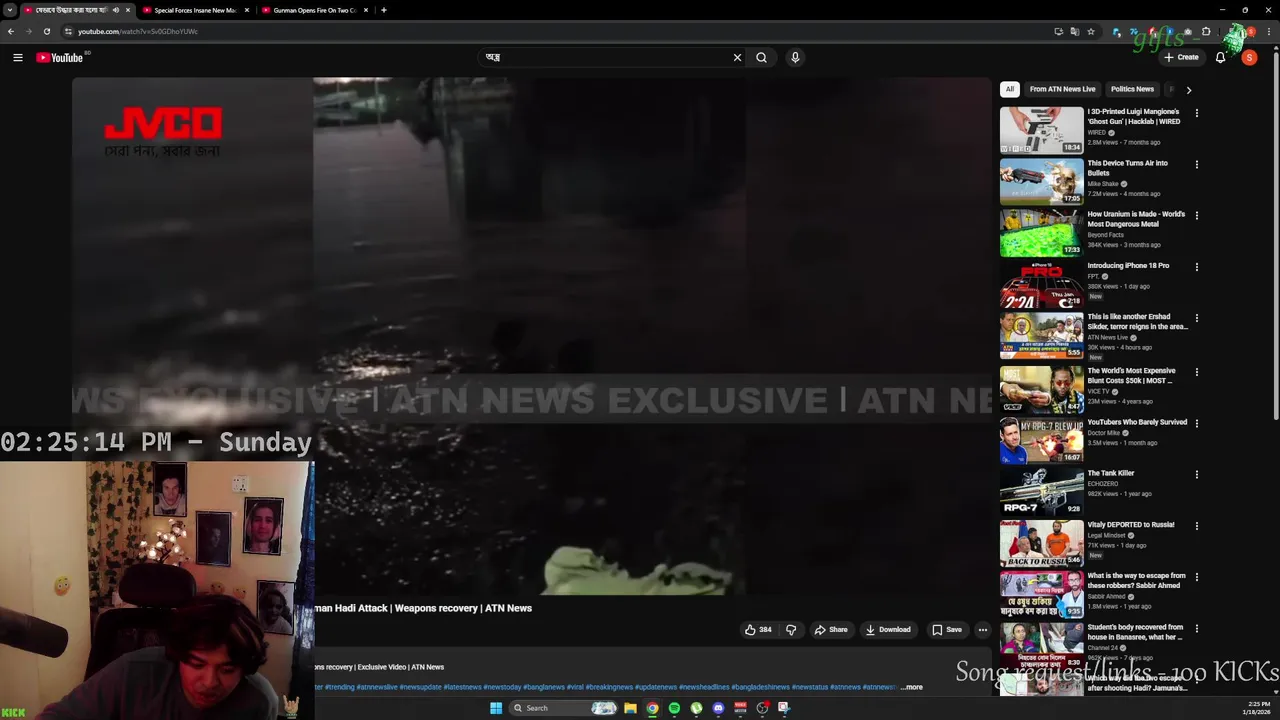Screen dimensions: 1280x720
Task: Open How Uranium is Made video title
Action: pos(1136,219)
